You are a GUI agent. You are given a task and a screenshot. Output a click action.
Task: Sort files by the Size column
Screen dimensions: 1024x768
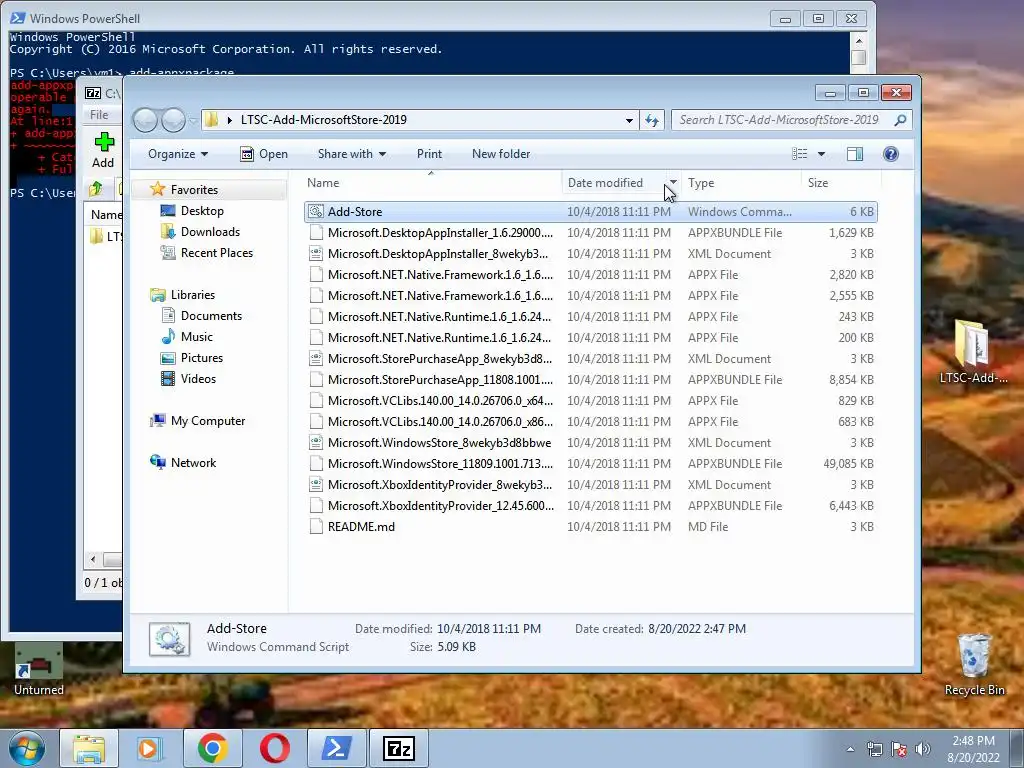coord(841,183)
